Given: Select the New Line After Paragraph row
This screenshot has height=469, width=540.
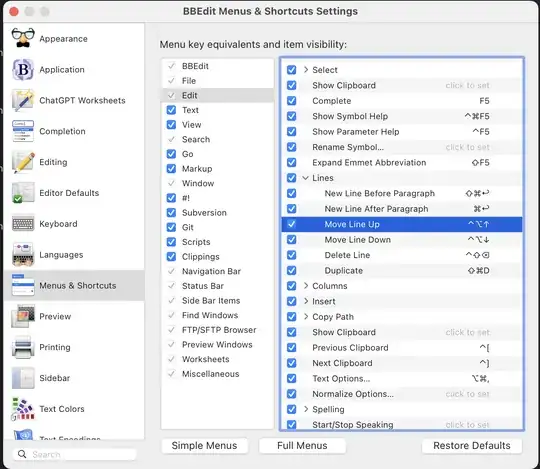Looking at the screenshot, I should tap(402, 209).
